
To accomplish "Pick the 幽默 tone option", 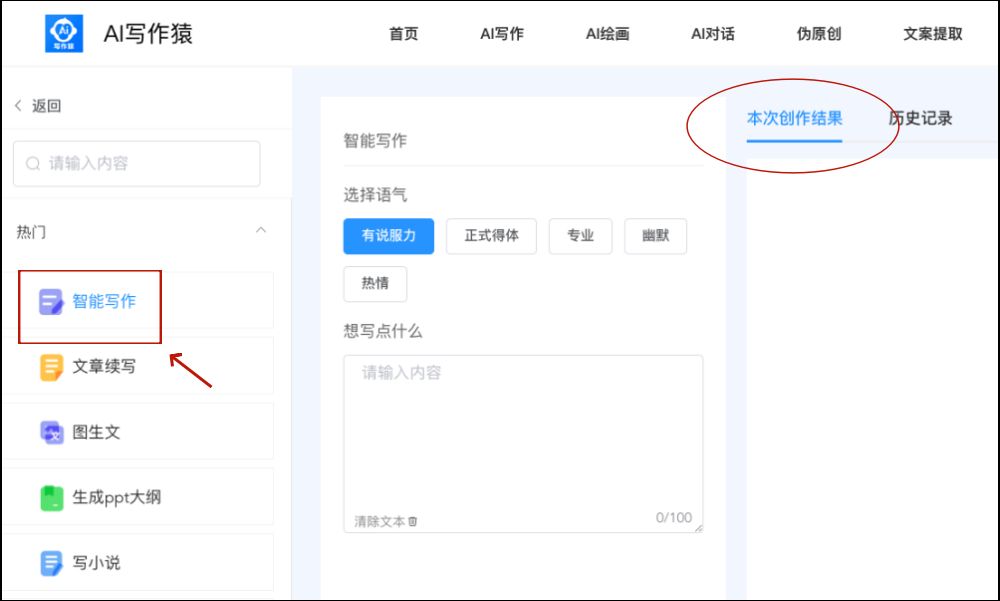I will (655, 236).
